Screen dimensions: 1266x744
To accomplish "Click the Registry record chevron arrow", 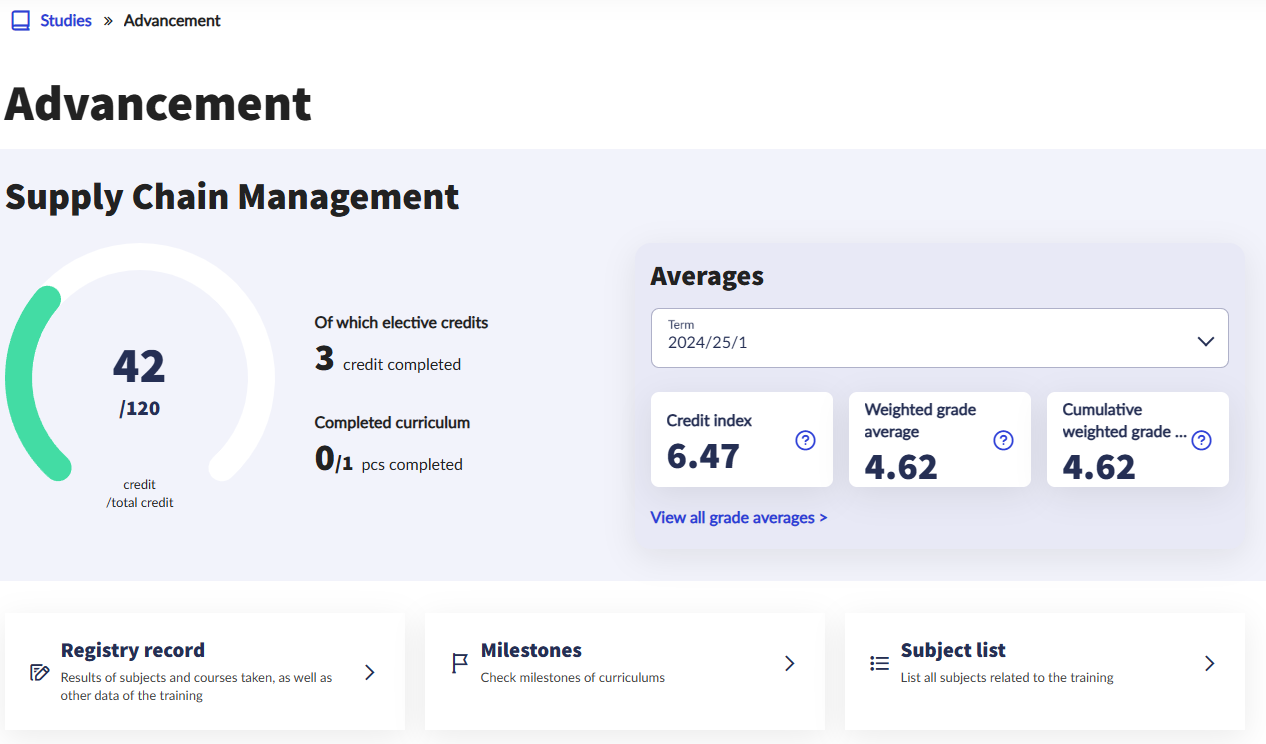I will [x=370, y=672].
